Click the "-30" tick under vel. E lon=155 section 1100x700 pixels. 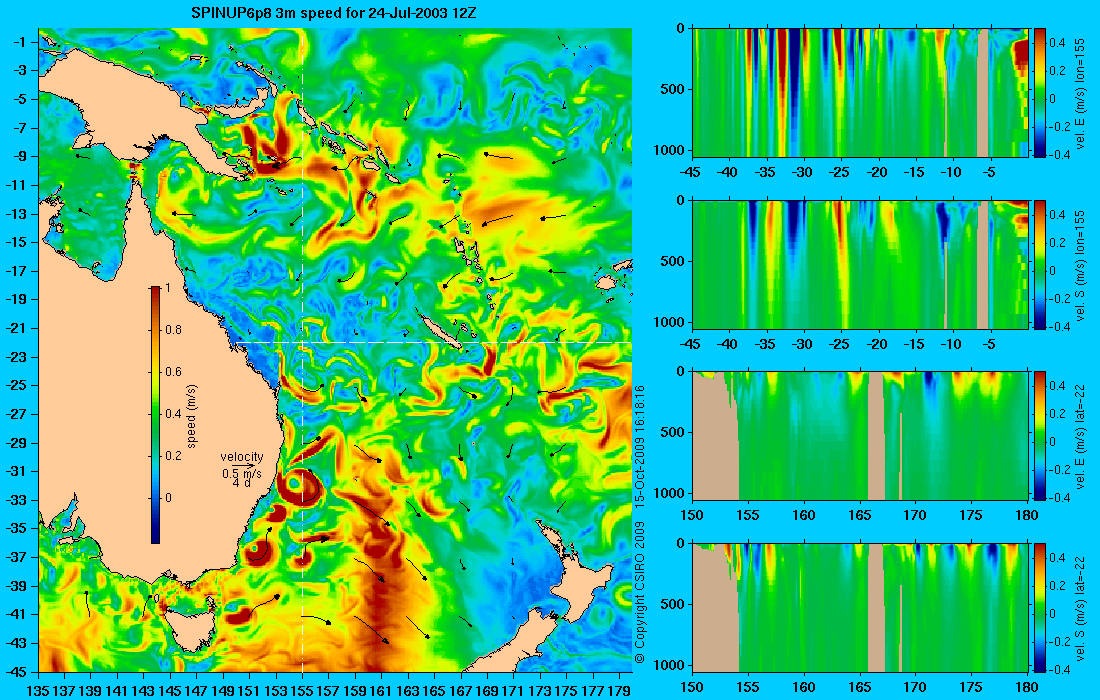pyautogui.click(x=803, y=173)
